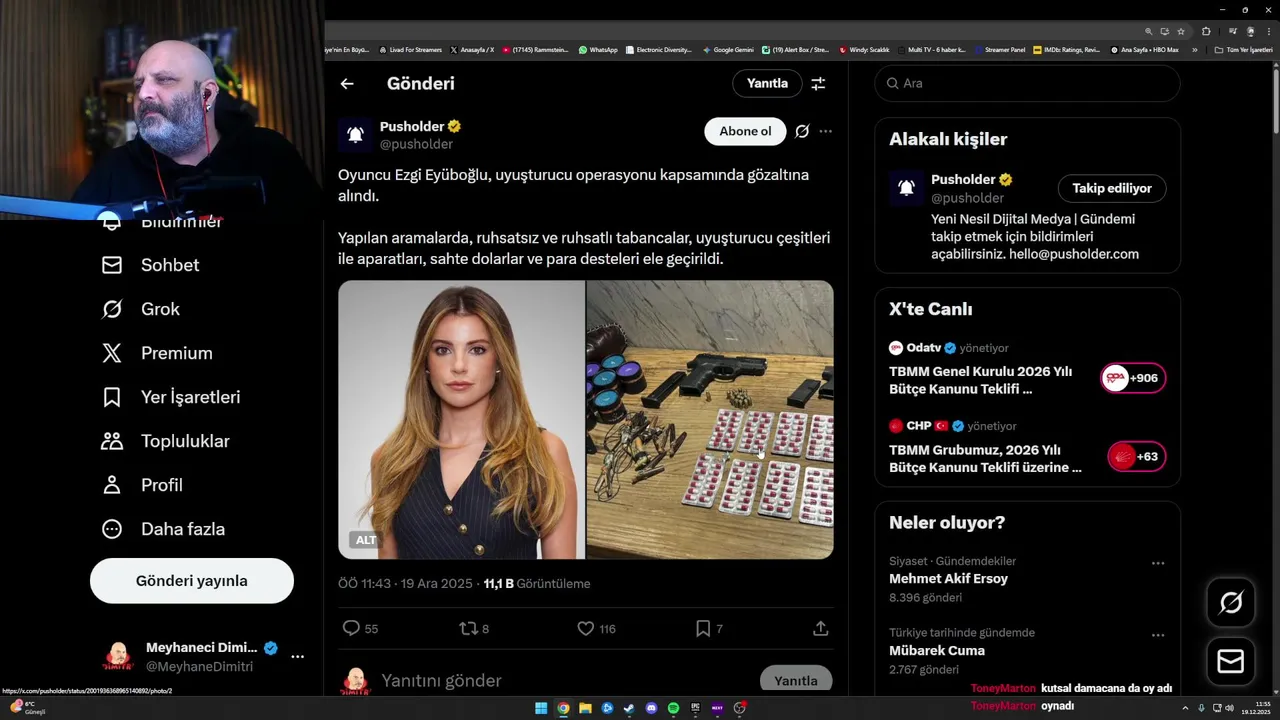The image size is (1280, 720).
Task: Open floating messages envelope button
Action: pyautogui.click(x=1231, y=662)
